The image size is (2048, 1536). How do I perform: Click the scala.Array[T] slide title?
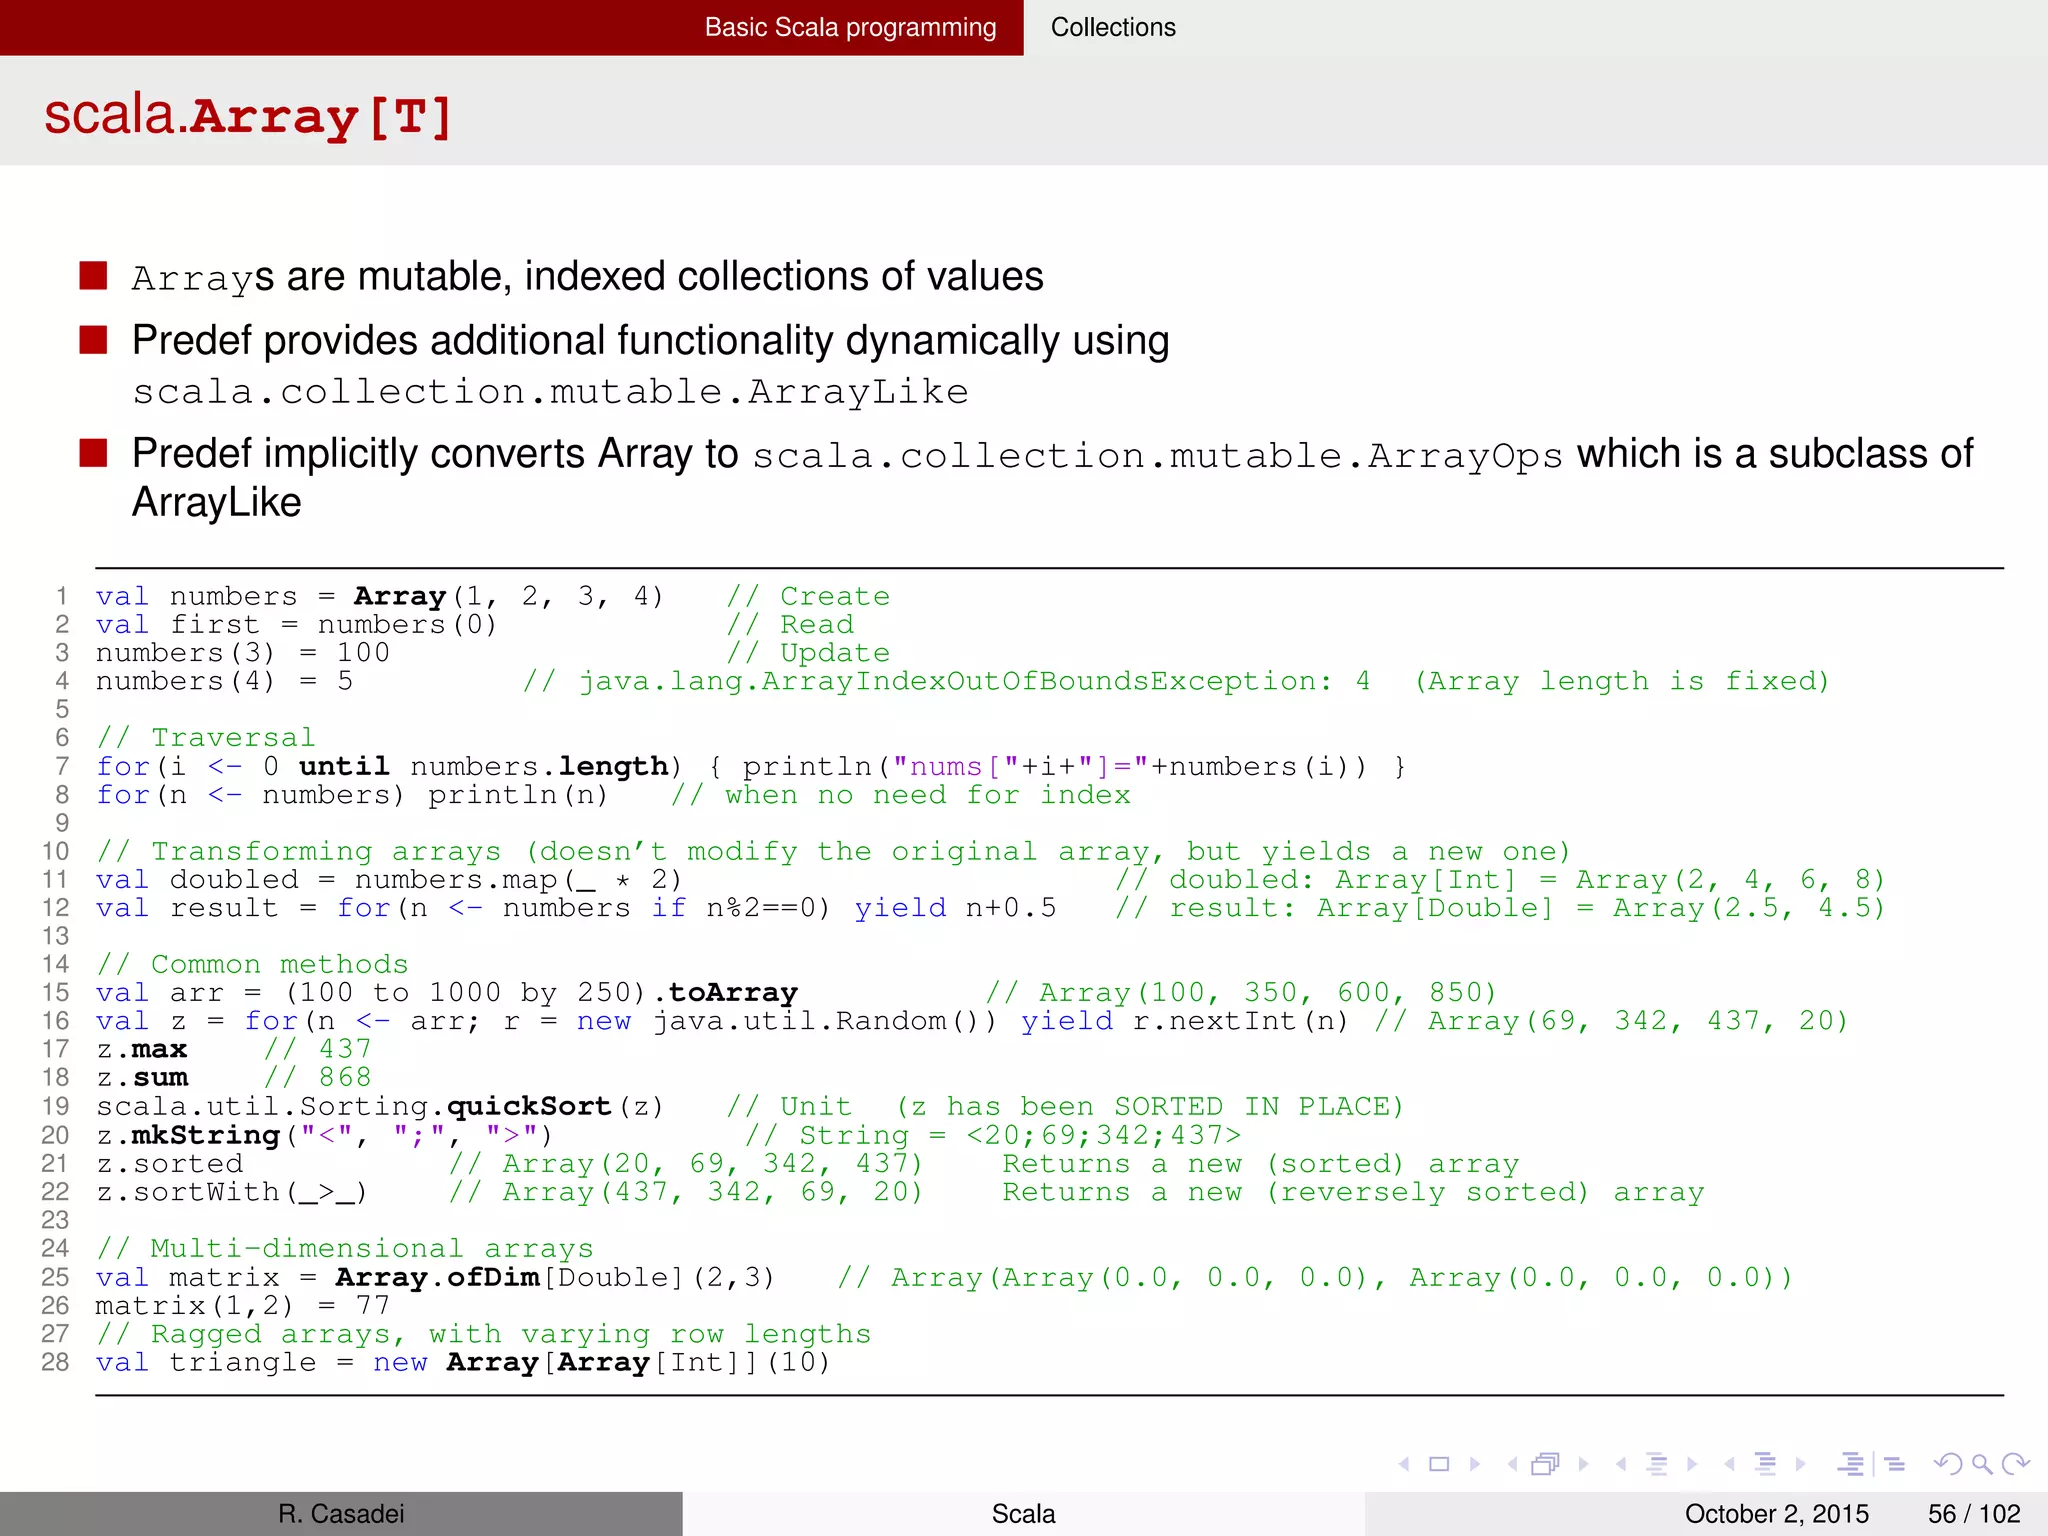(x=248, y=116)
